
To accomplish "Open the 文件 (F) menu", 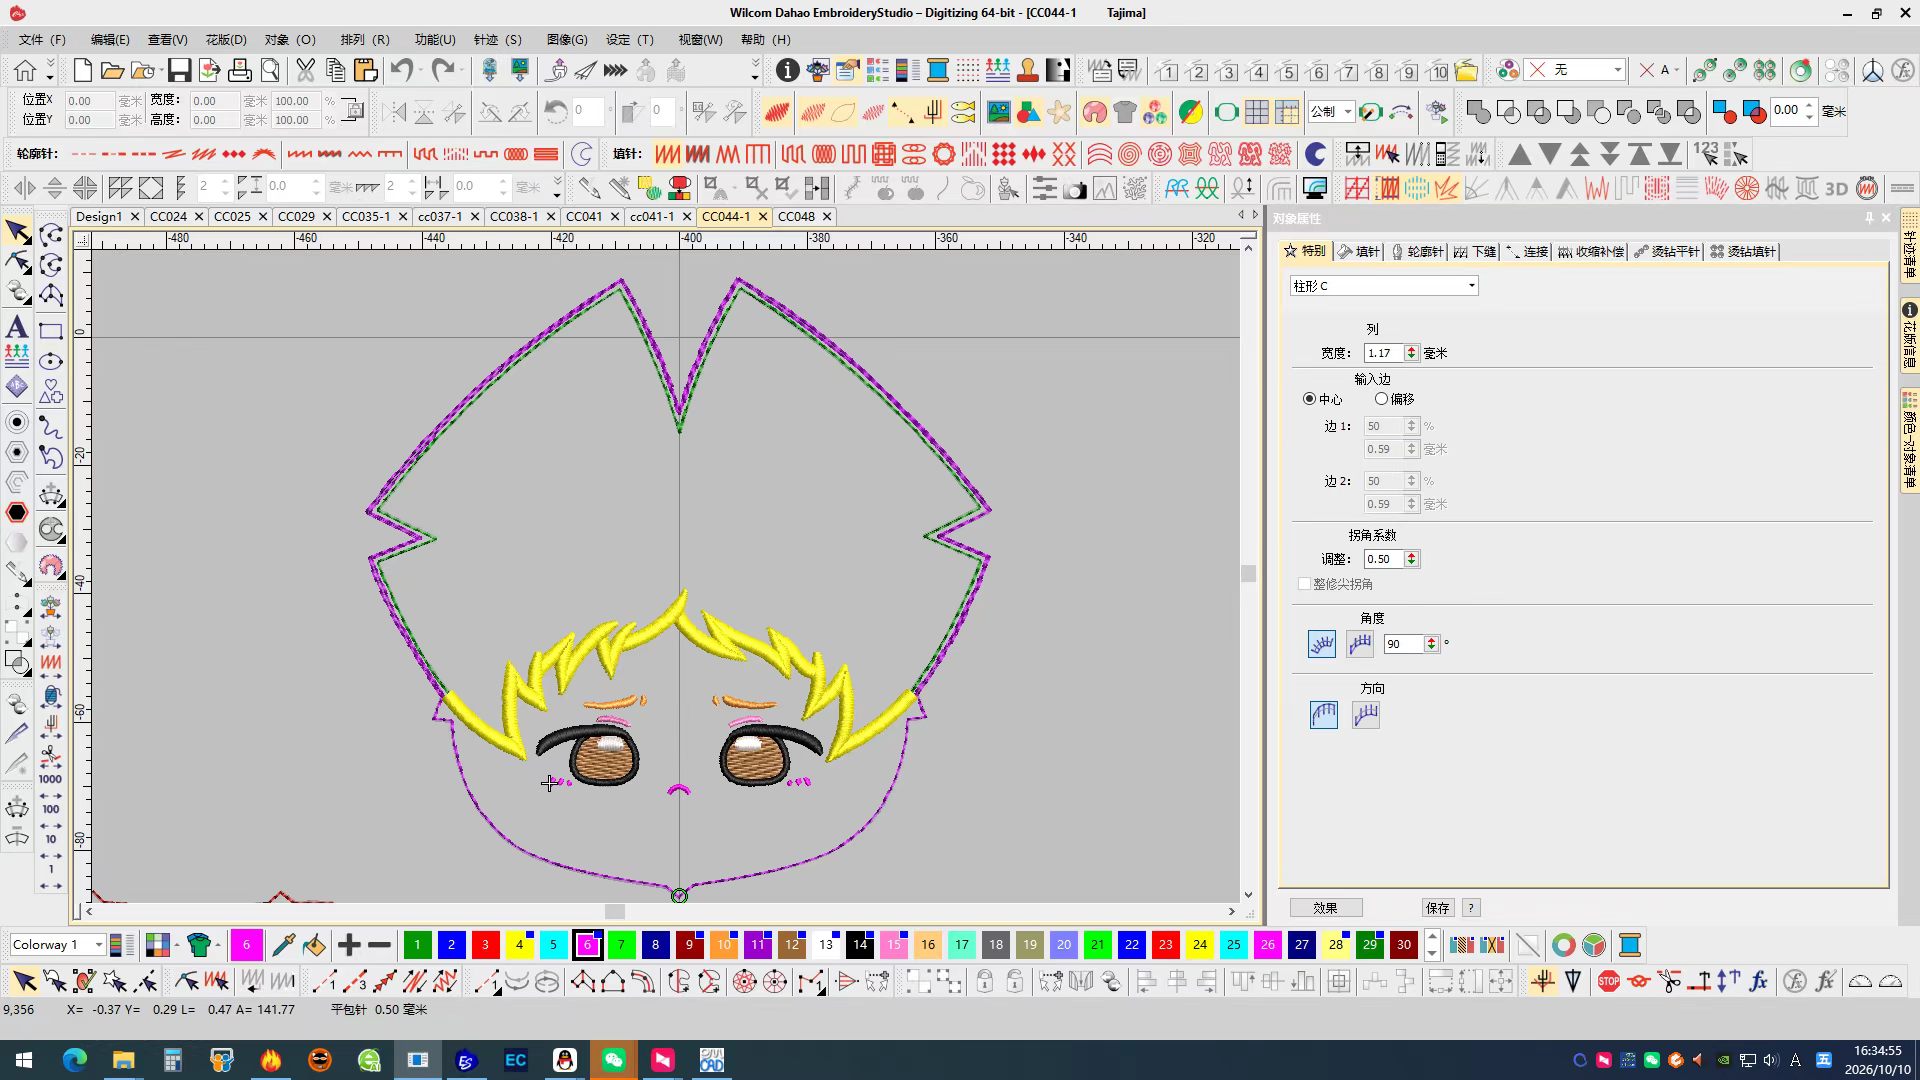I will 42,39.
